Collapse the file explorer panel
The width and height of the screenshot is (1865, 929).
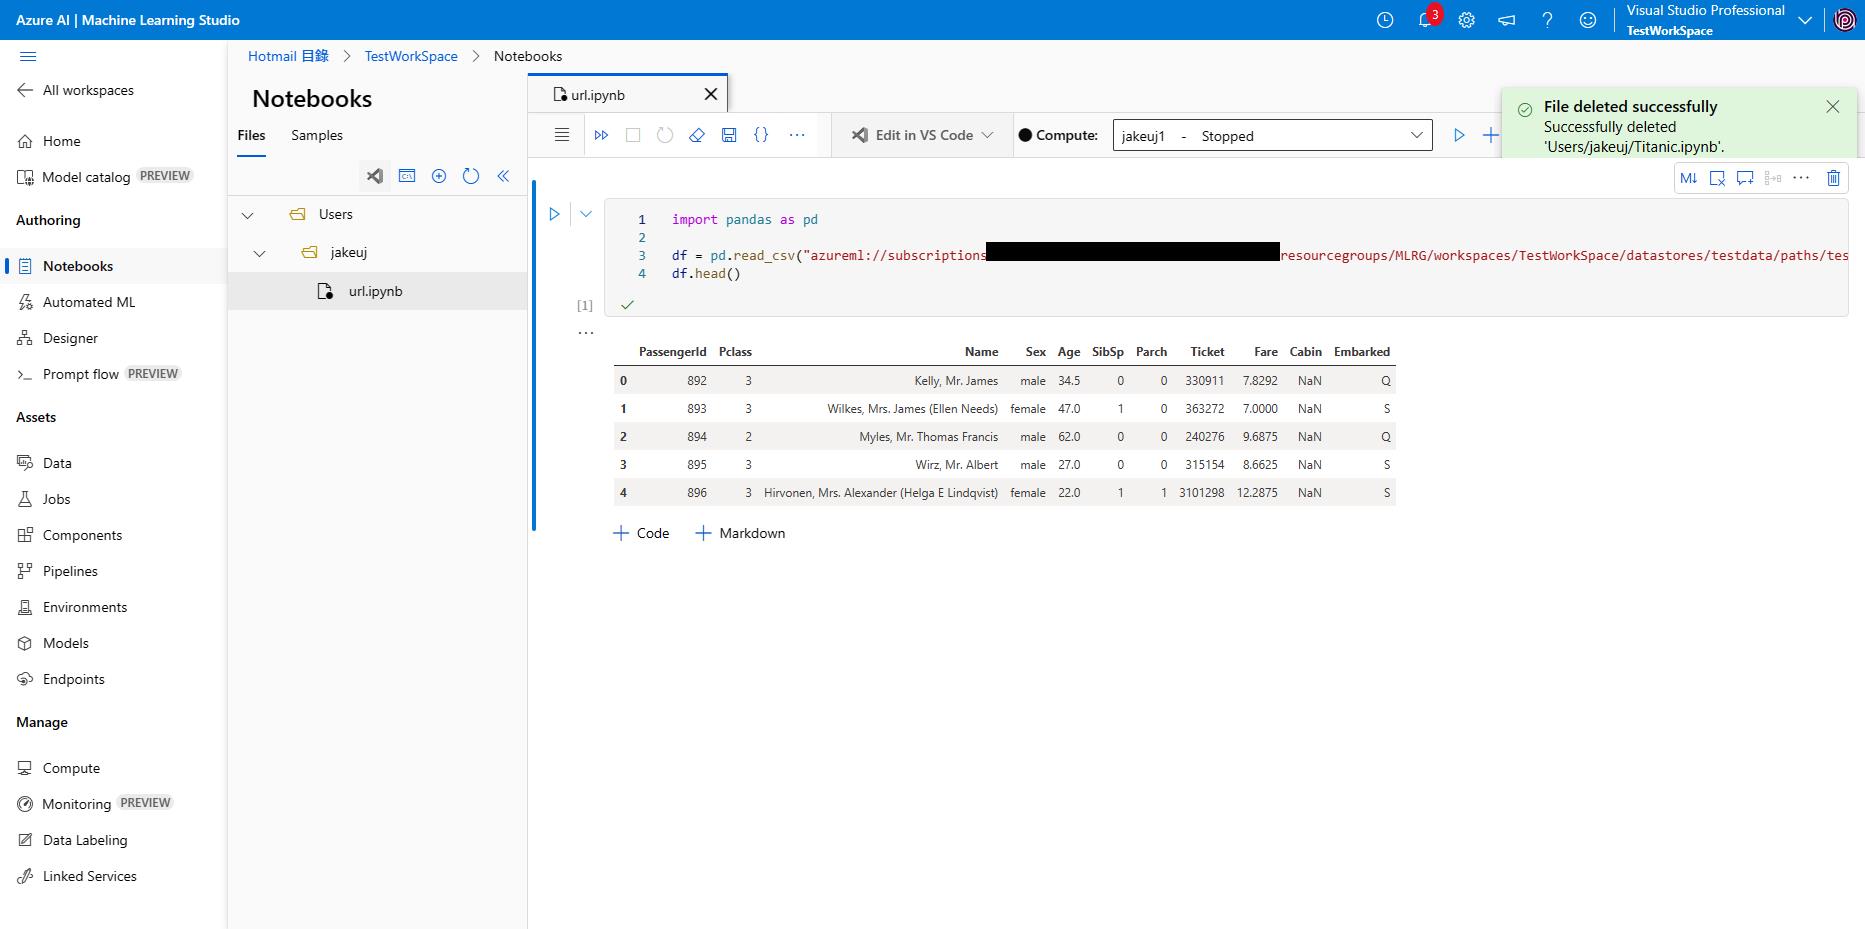pos(503,176)
